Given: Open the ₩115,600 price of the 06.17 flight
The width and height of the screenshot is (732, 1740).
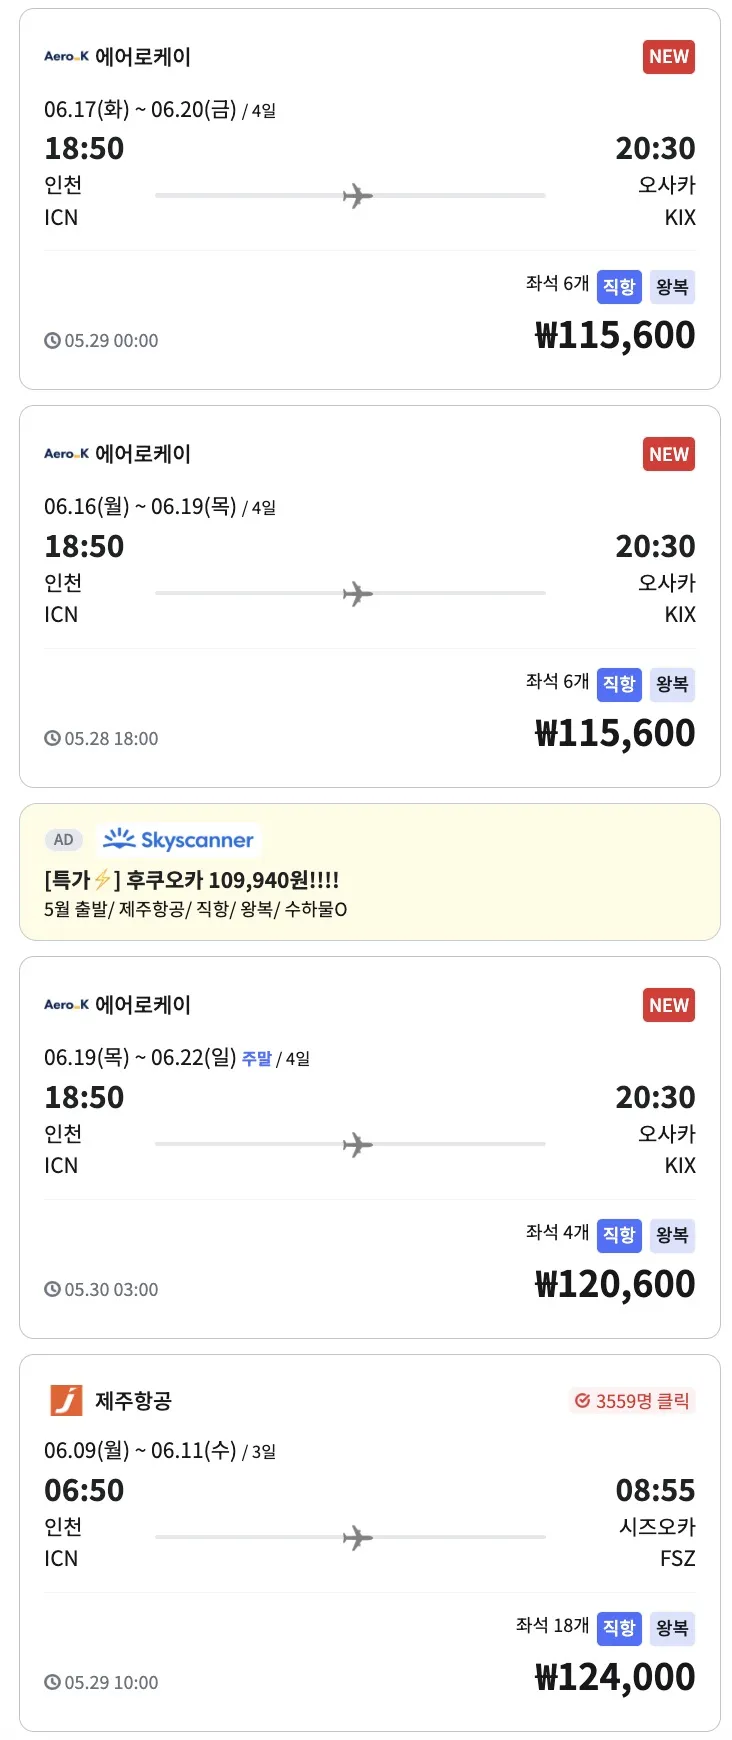Looking at the screenshot, I should pyautogui.click(x=615, y=335).
